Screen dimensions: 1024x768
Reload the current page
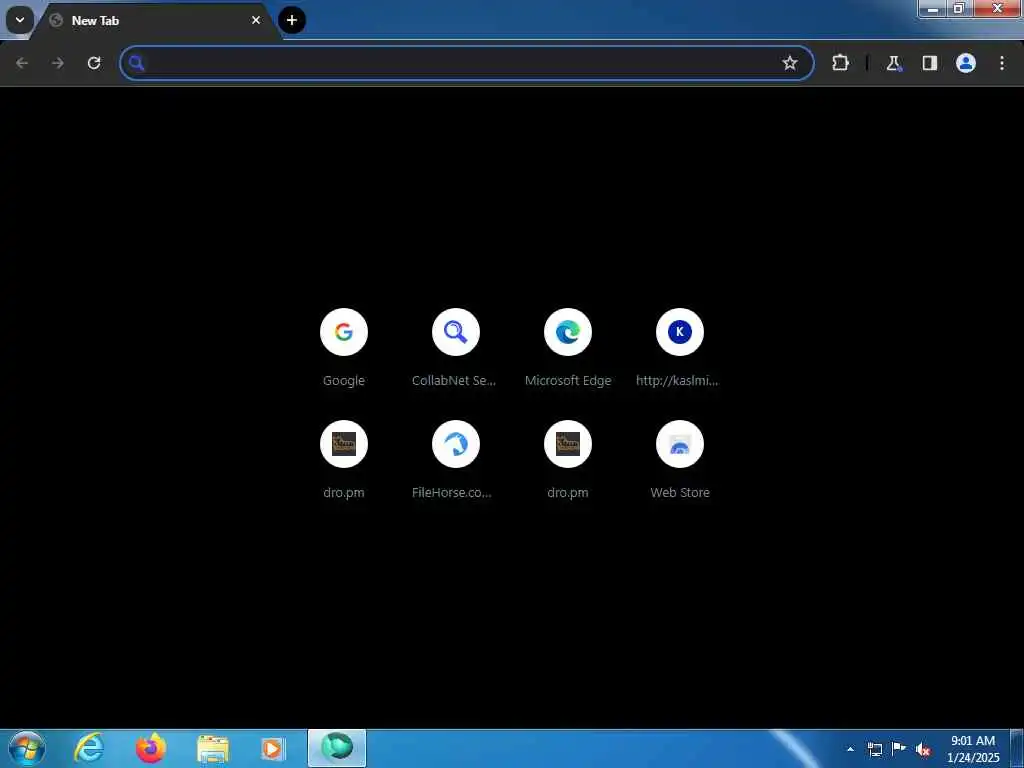click(x=94, y=63)
